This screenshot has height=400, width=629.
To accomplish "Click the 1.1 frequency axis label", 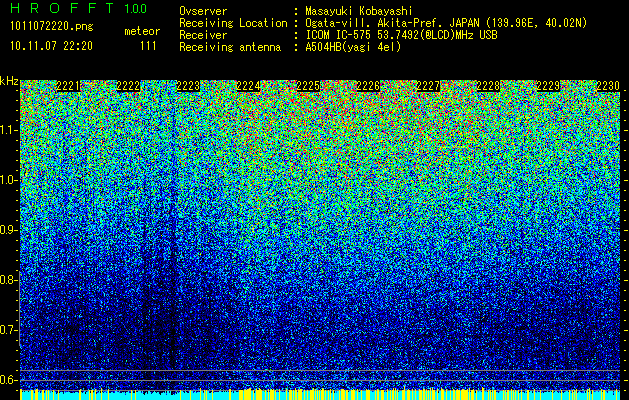I will click(x=8, y=130).
